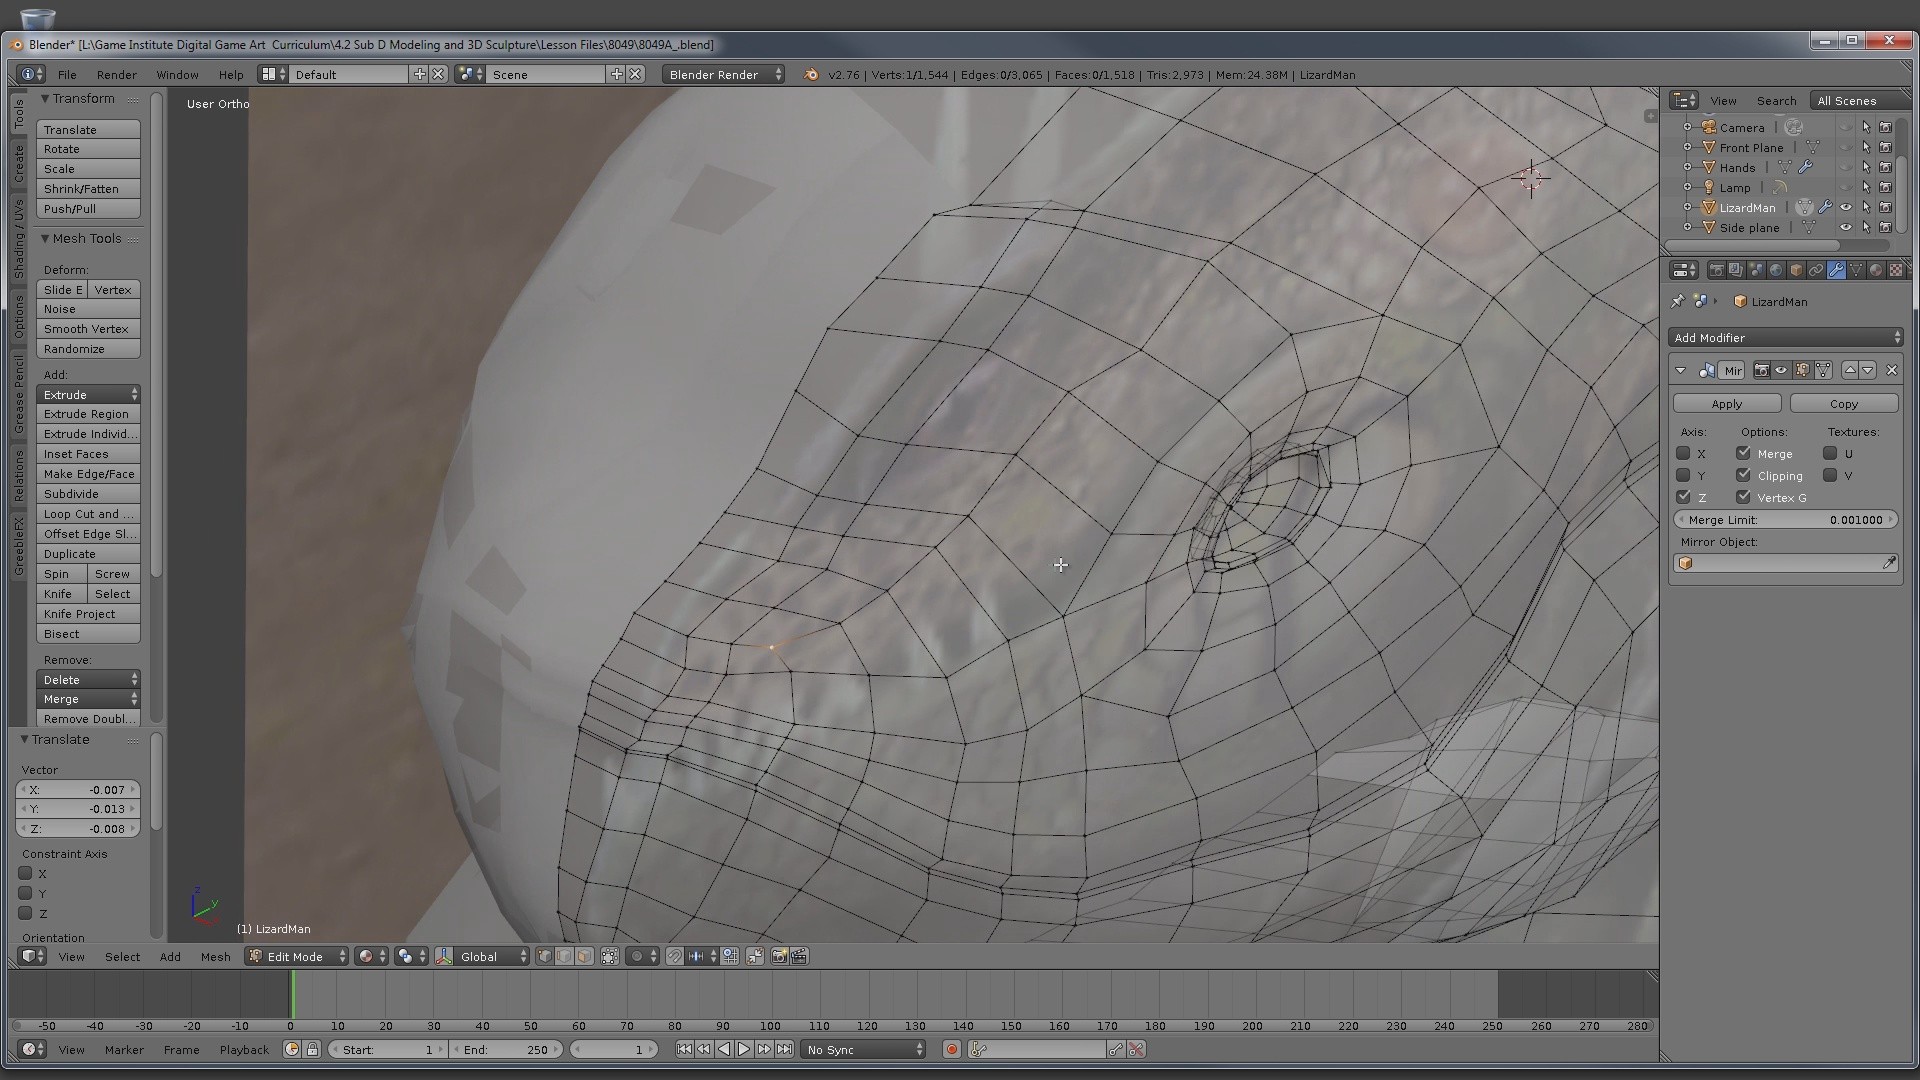Click OpenGL render animation clapper icon
The image size is (1920, 1080).
[799, 956]
